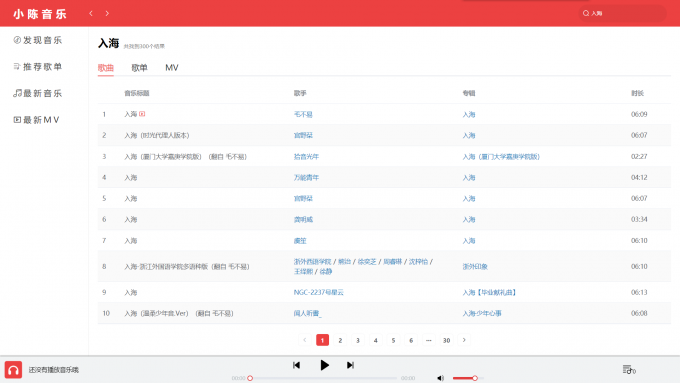Open 推荐歌单 in the sidebar
This screenshot has height=383, width=680.
pos(38,67)
